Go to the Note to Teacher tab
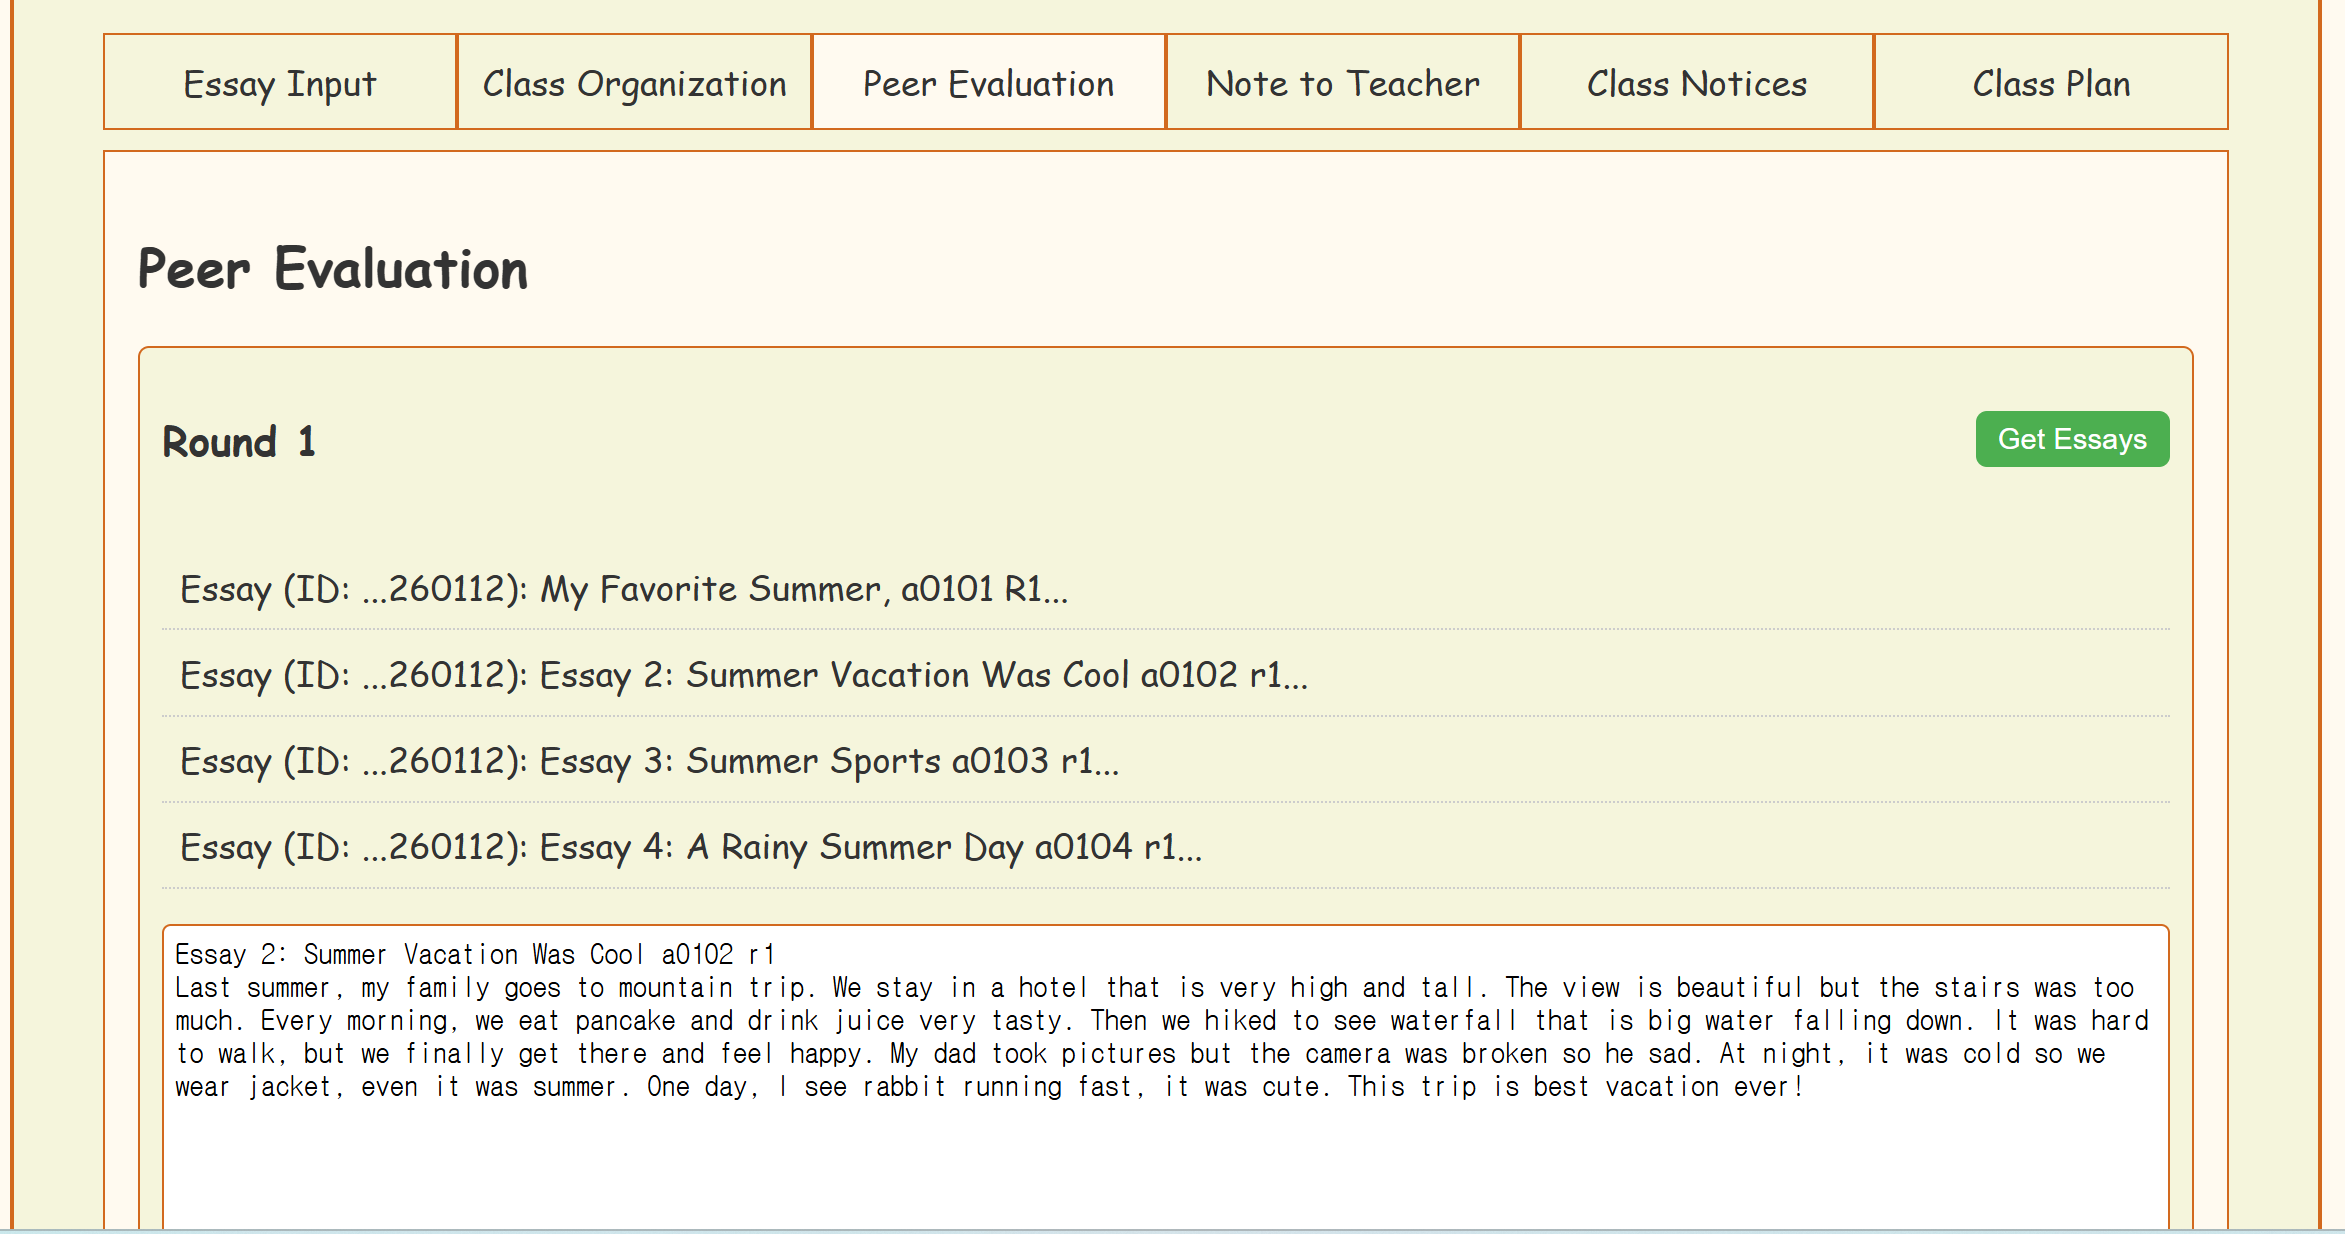The image size is (2345, 1234). tap(1342, 83)
